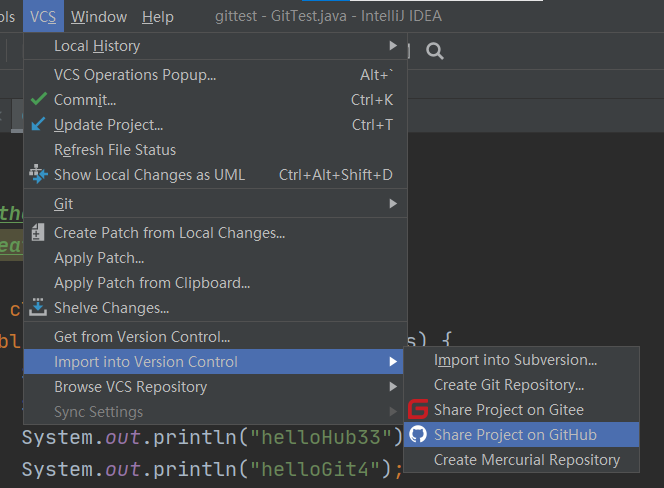Choose Create Mercurial Repository
664x488 pixels.
point(522,460)
